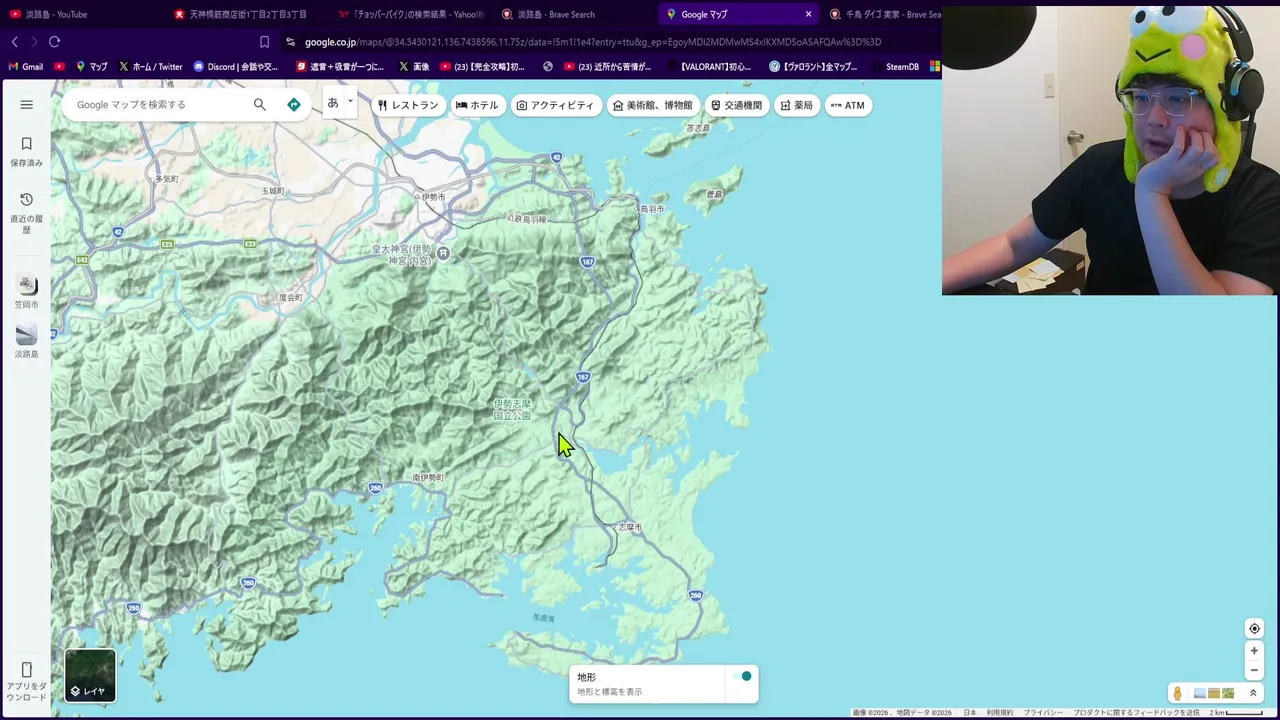Click the site settings icon in address bar
Viewport: 1280px width, 720px height.
click(x=290, y=42)
